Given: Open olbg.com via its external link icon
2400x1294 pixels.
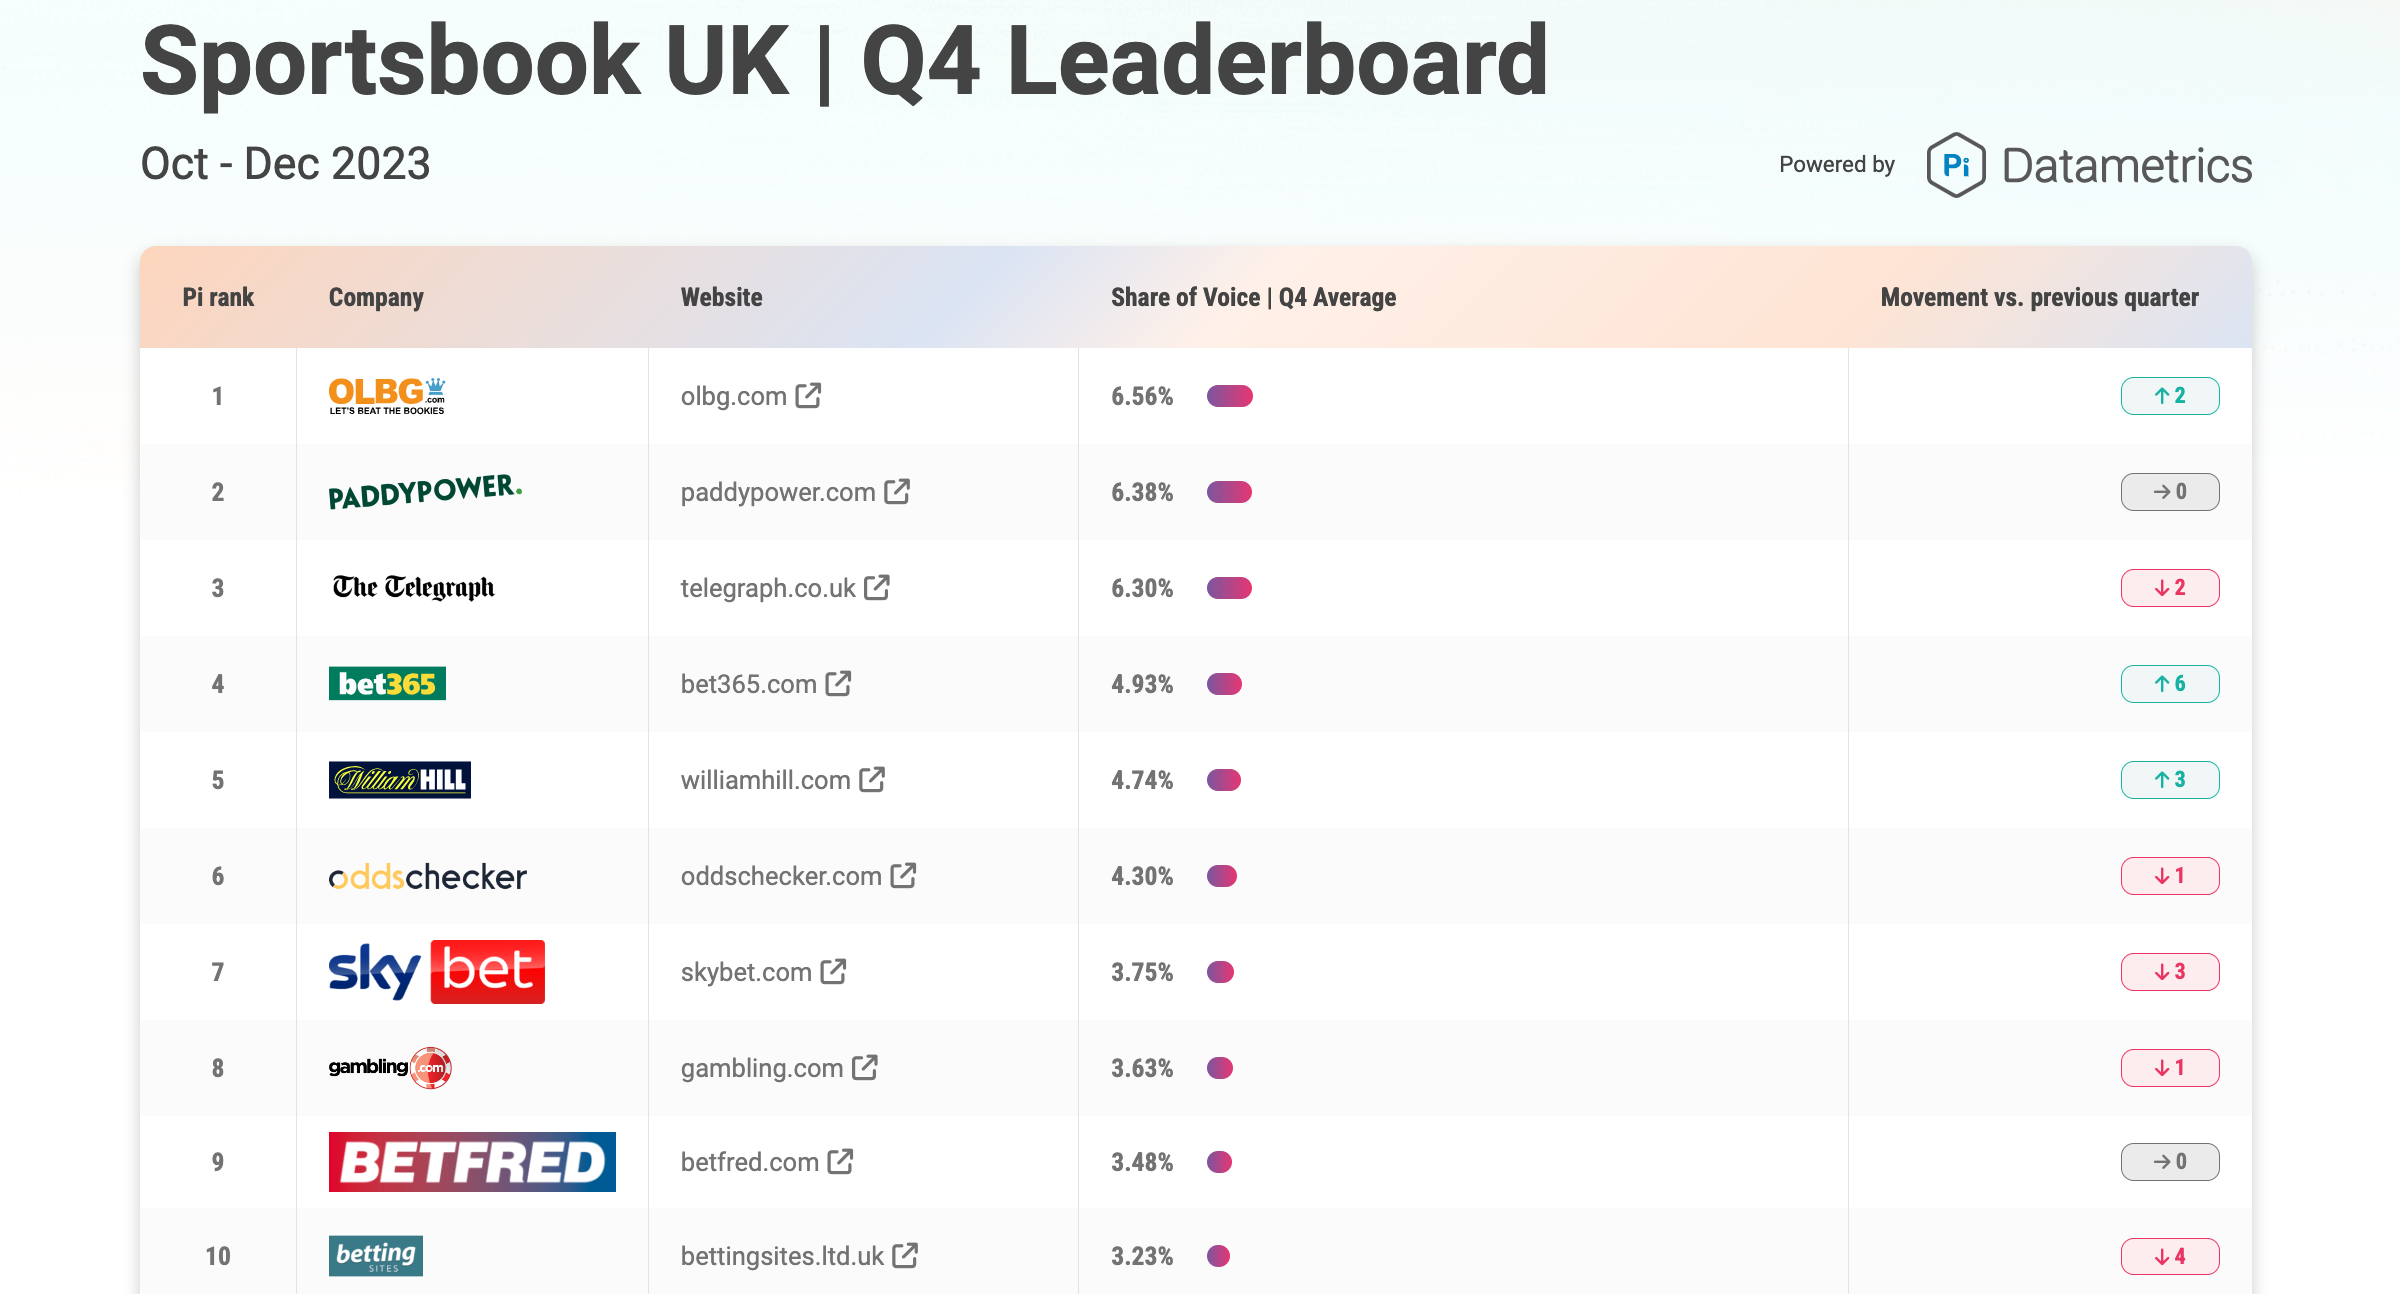Looking at the screenshot, I should coord(808,396).
